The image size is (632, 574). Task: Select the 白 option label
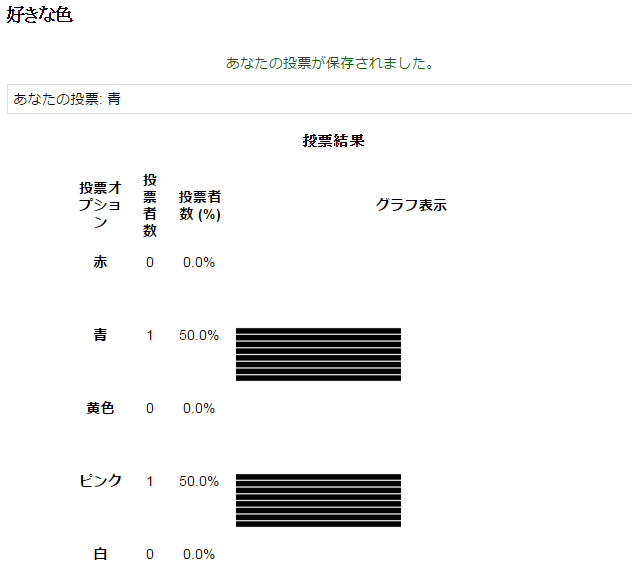pyautogui.click(x=100, y=554)
